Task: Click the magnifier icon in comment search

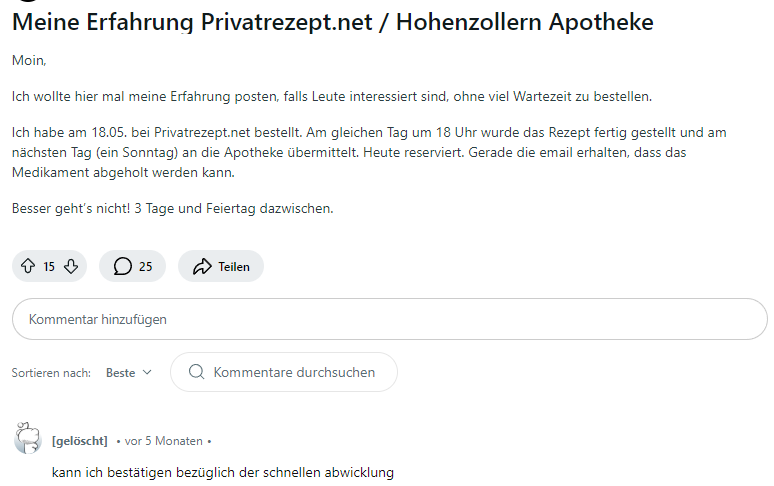Action: [x=196, y=372]
